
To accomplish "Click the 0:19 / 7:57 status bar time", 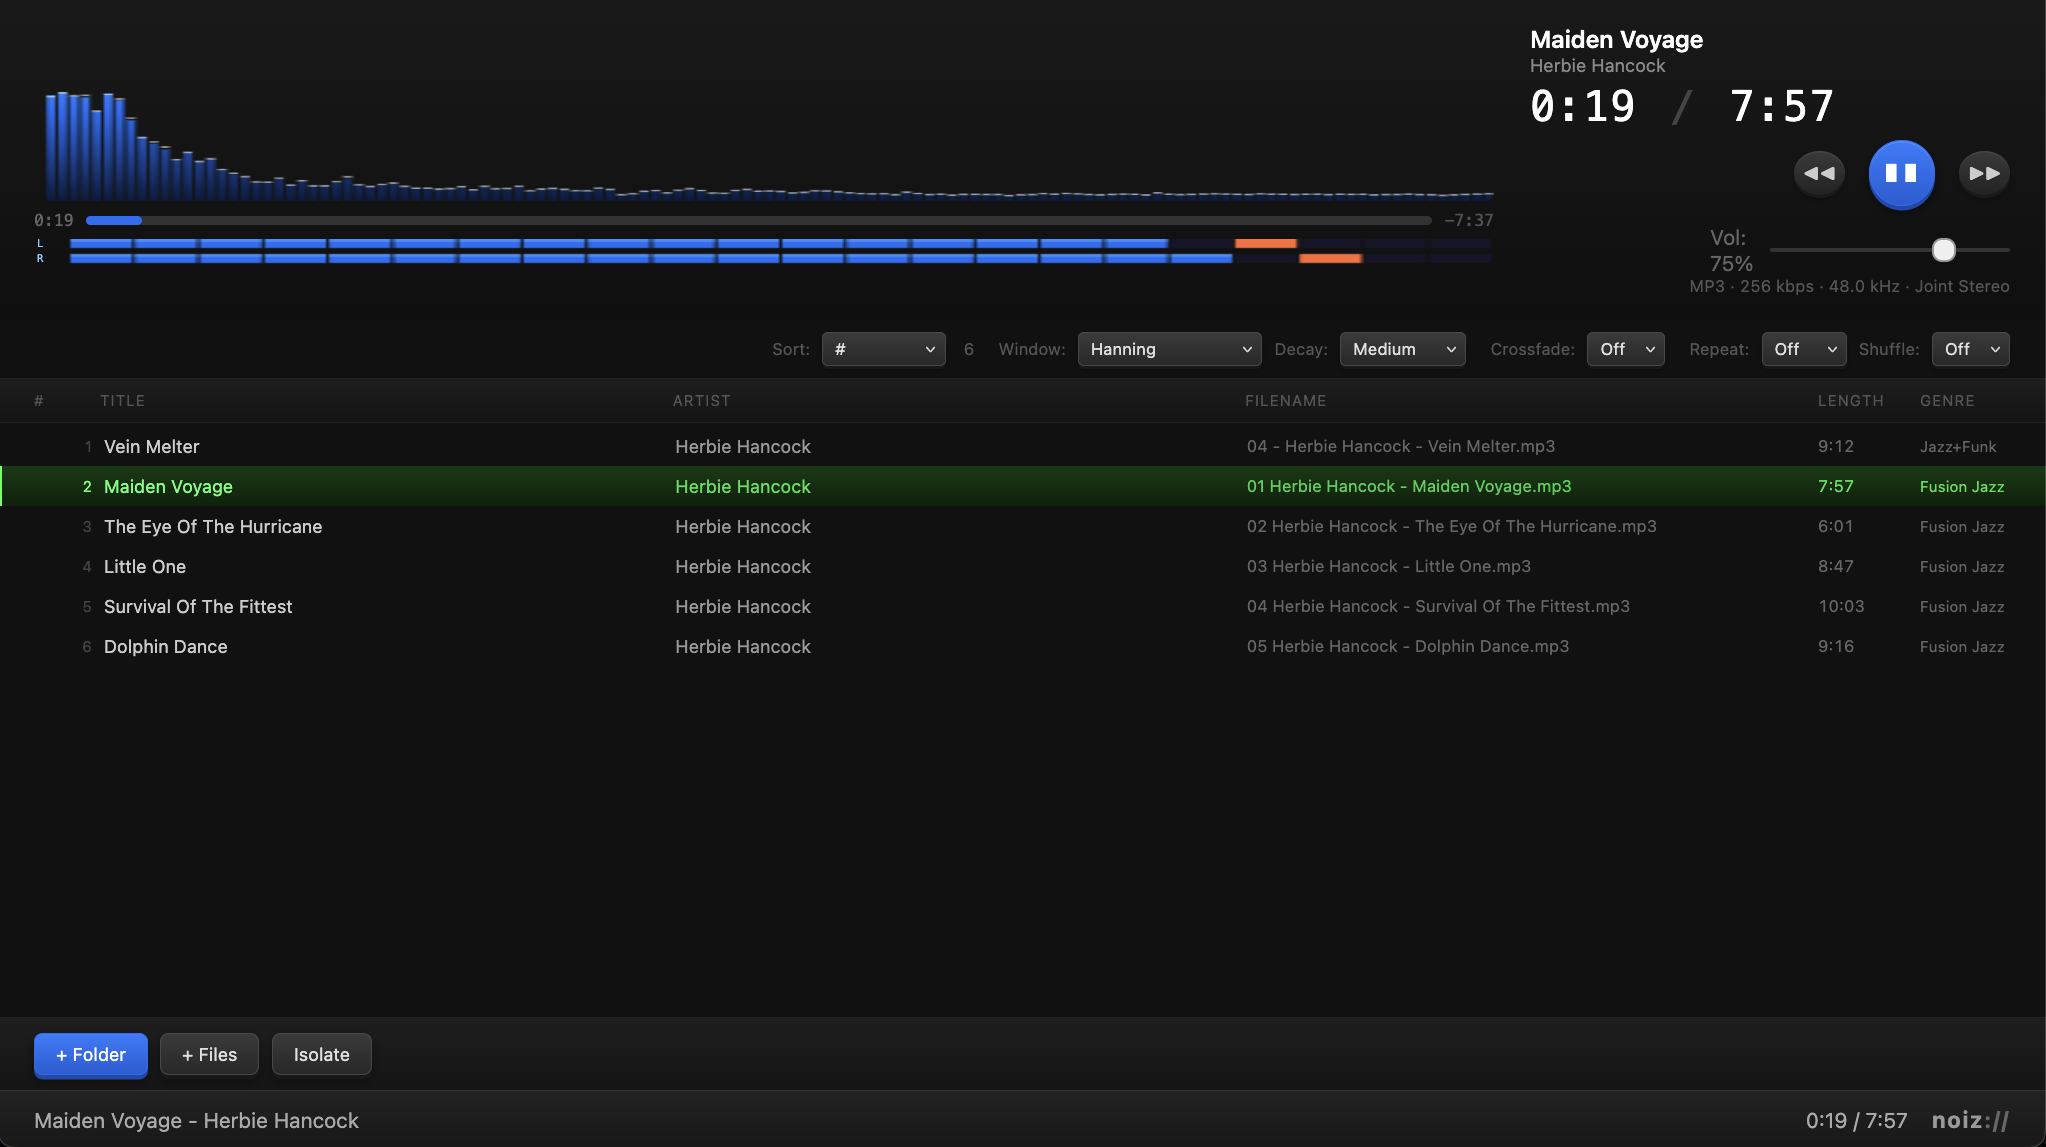I will pyautogui.click(x=1856, y=1120).
